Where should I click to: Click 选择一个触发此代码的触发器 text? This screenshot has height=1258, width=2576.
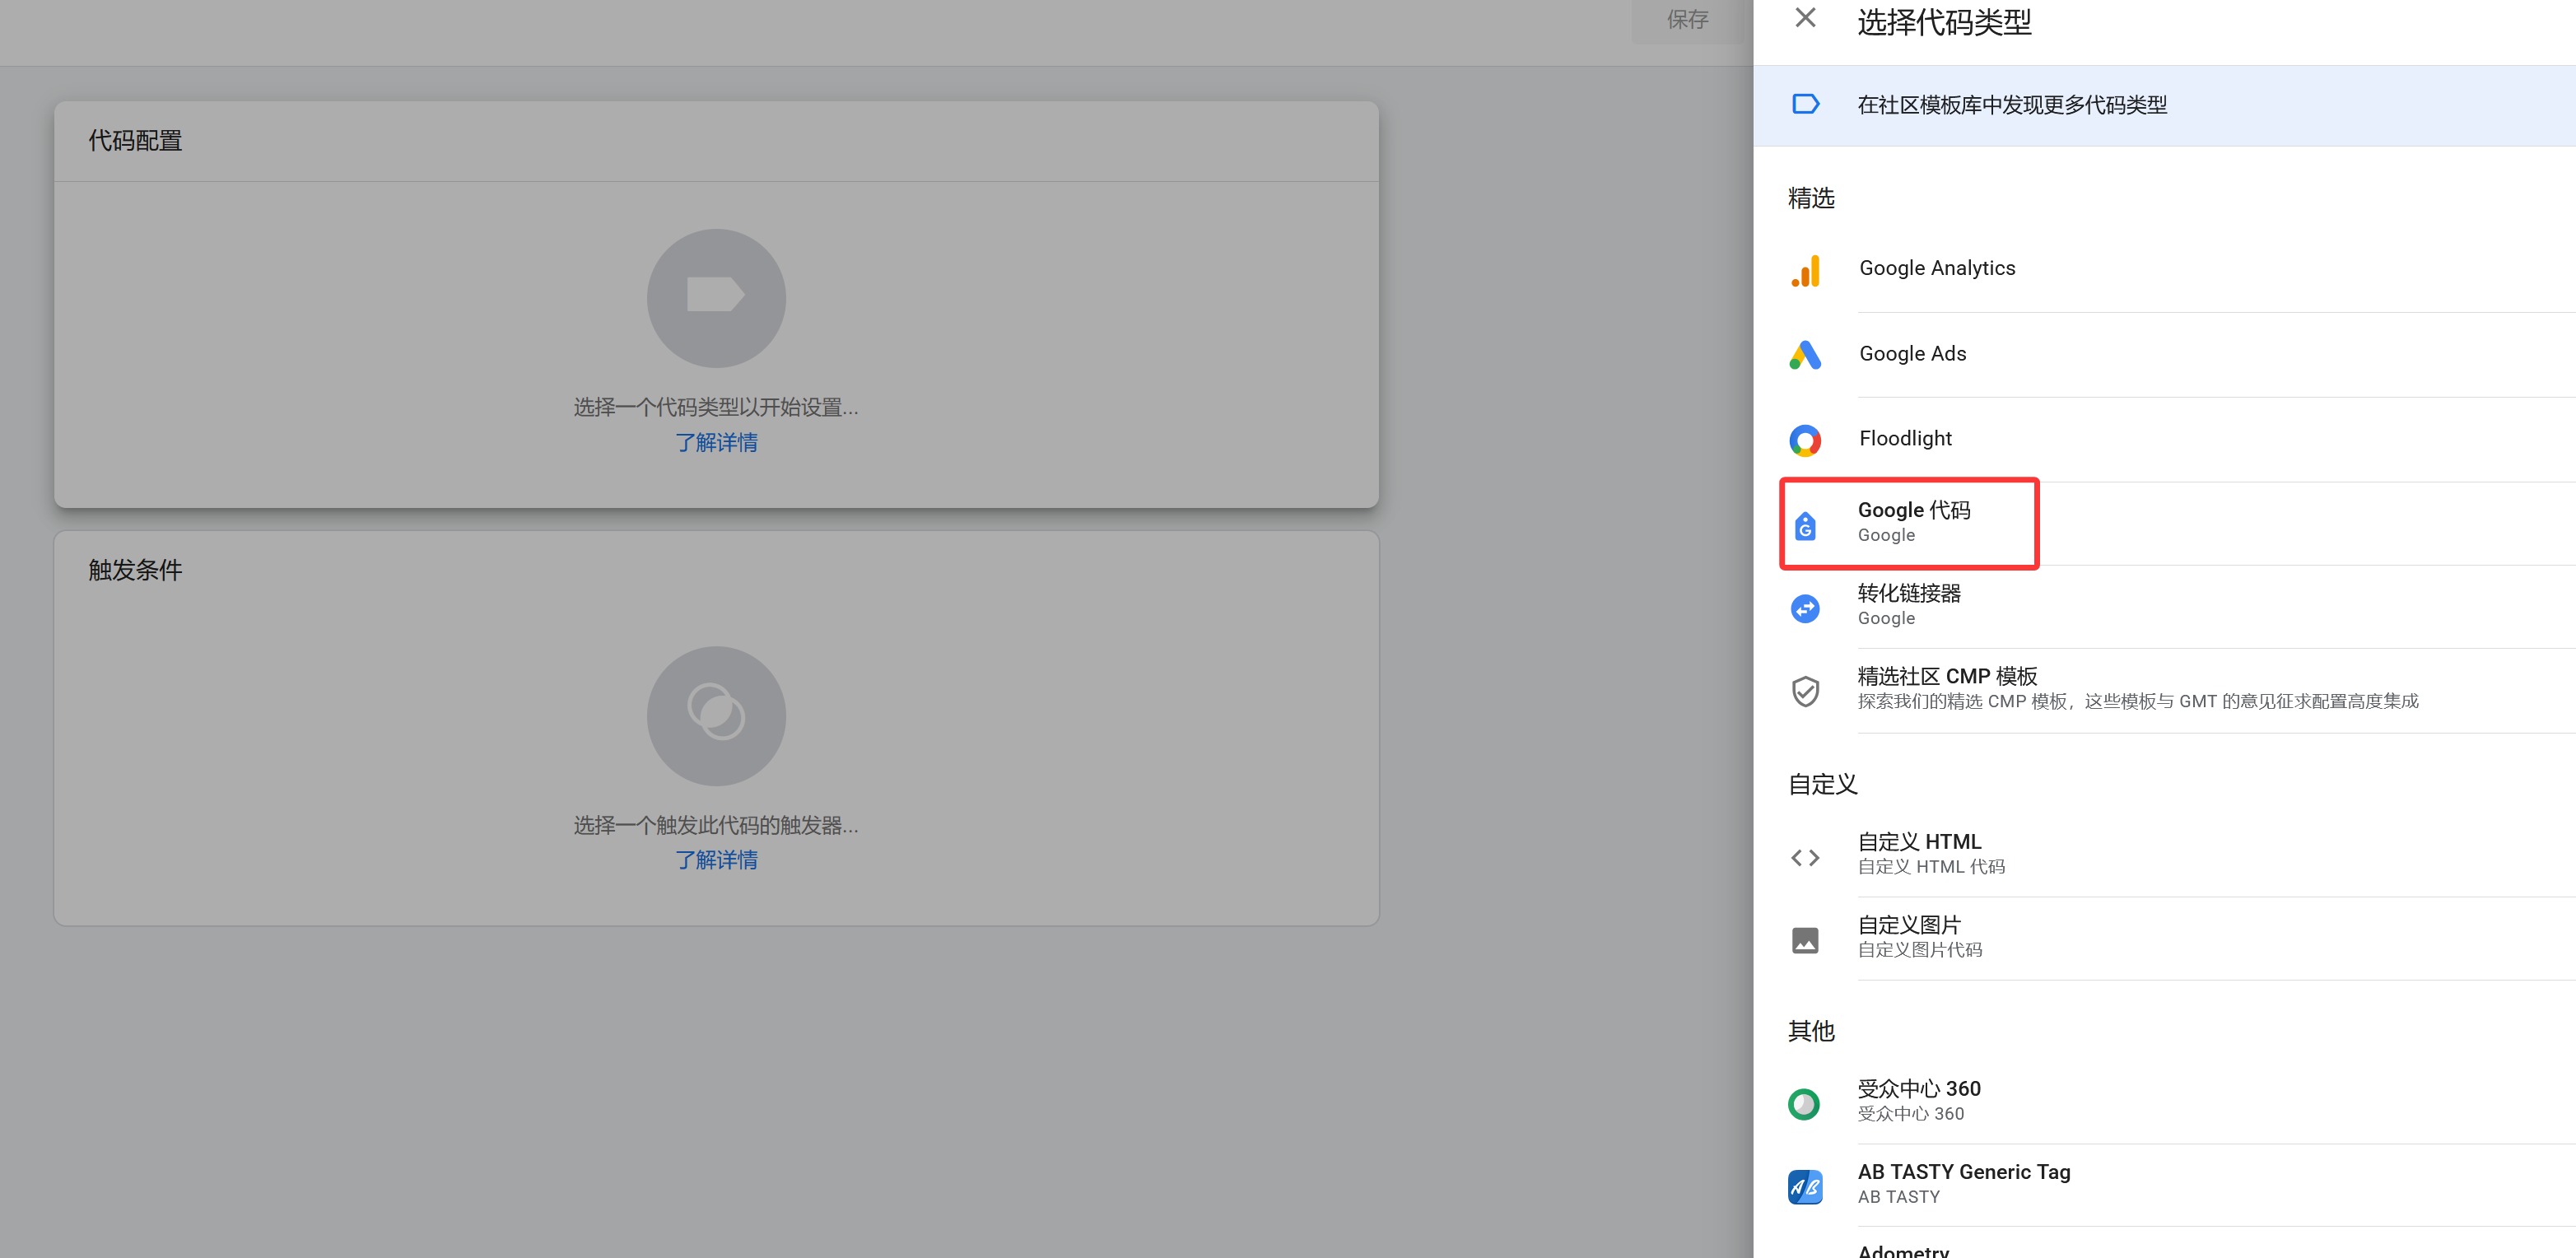click(x=716, y=825)
